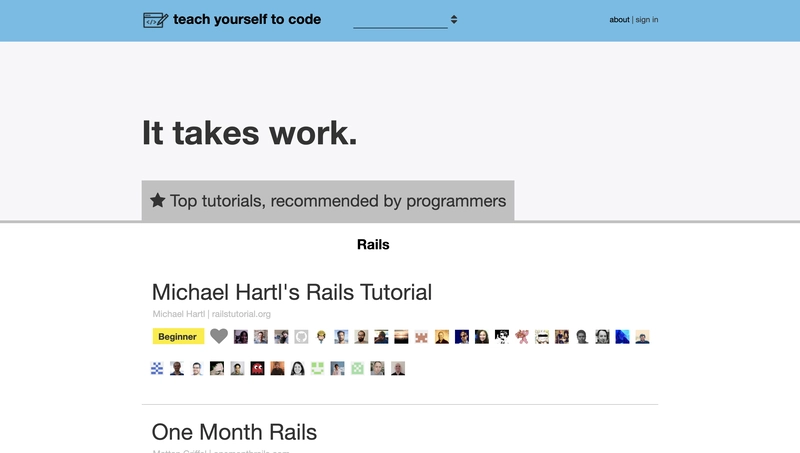800x453 pixels.
Task: Open Michael Hartl's Rails Tutorial title
Action: tap(292, 292)
